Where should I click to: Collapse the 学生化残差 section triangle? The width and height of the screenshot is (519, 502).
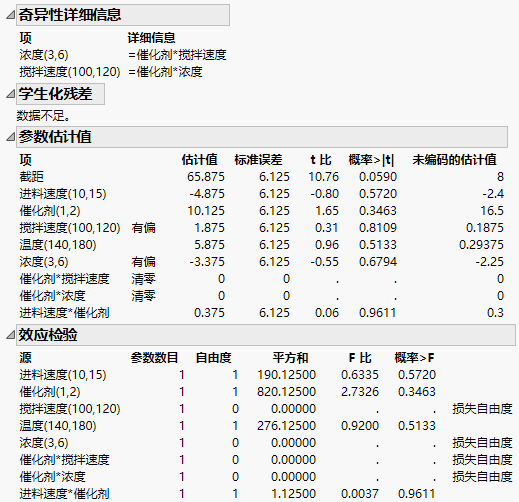tap(10, 94)
